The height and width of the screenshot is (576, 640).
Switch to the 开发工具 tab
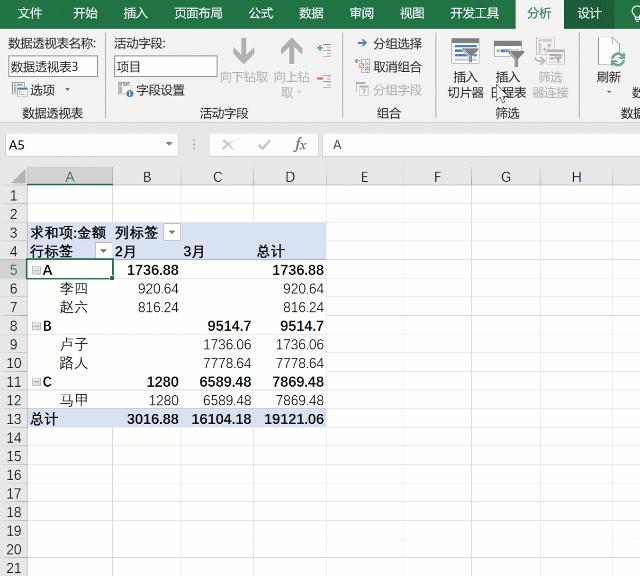click(x=474, y=13)
